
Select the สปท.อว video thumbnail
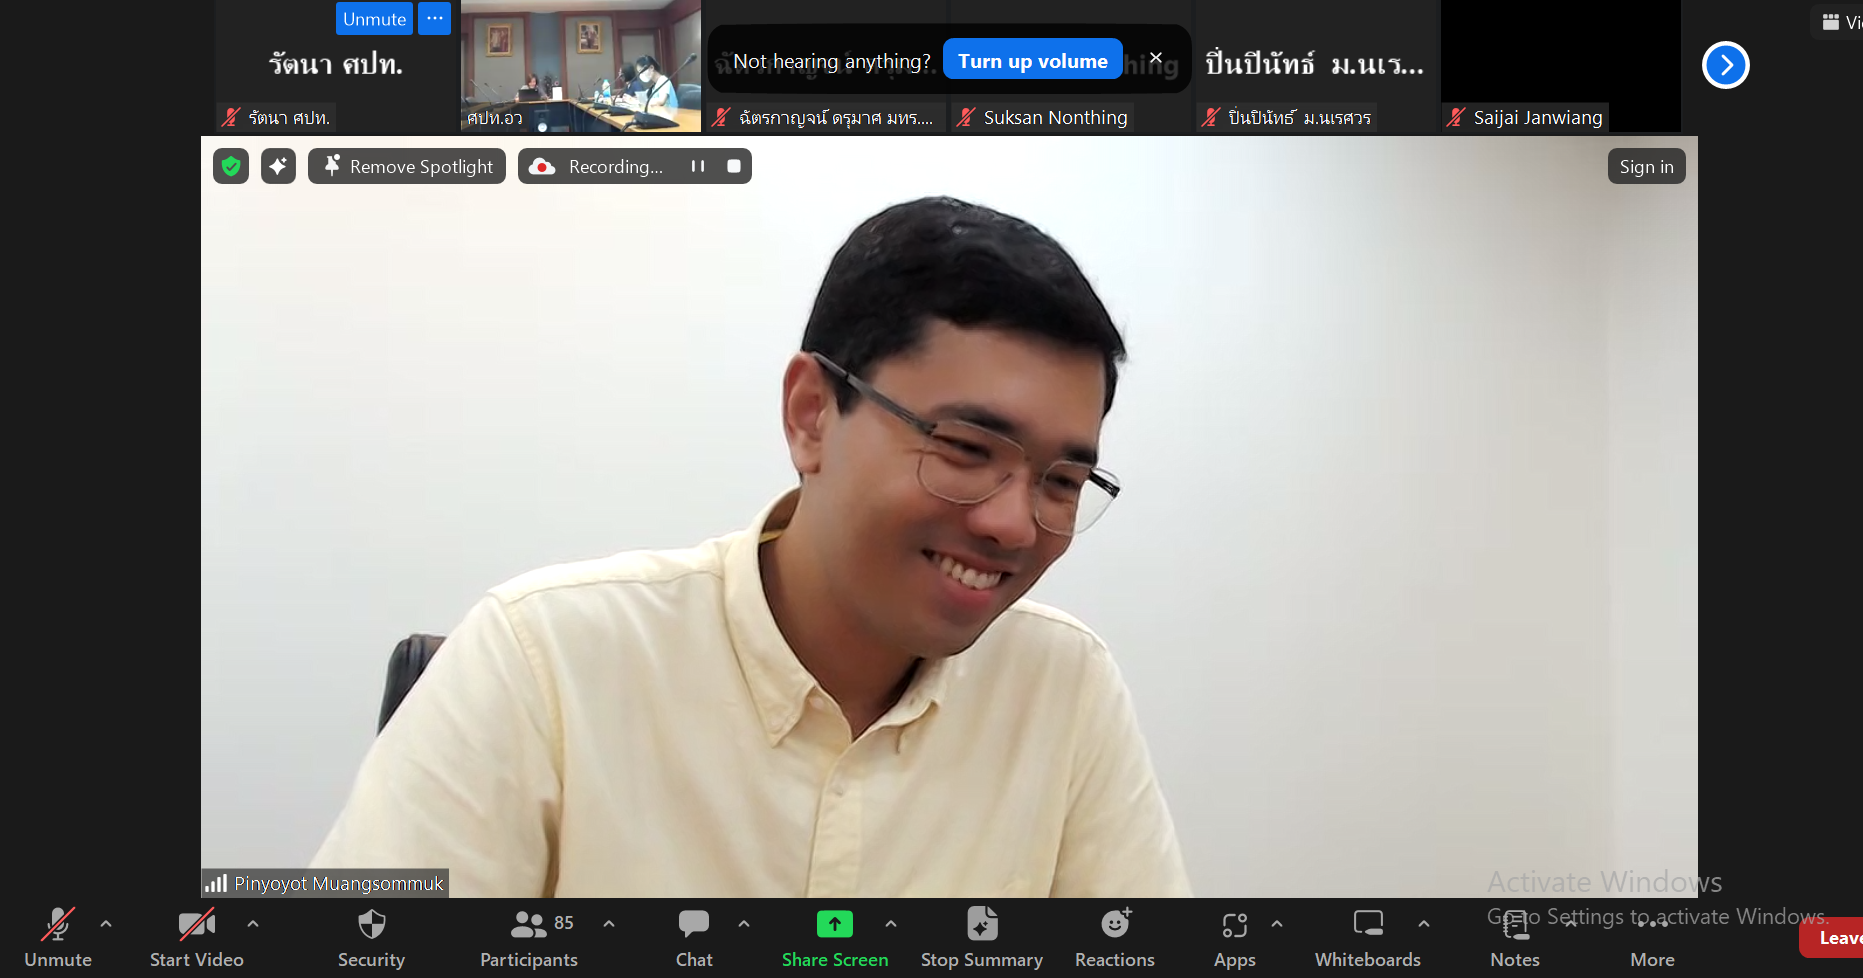[x=581, y=66]
